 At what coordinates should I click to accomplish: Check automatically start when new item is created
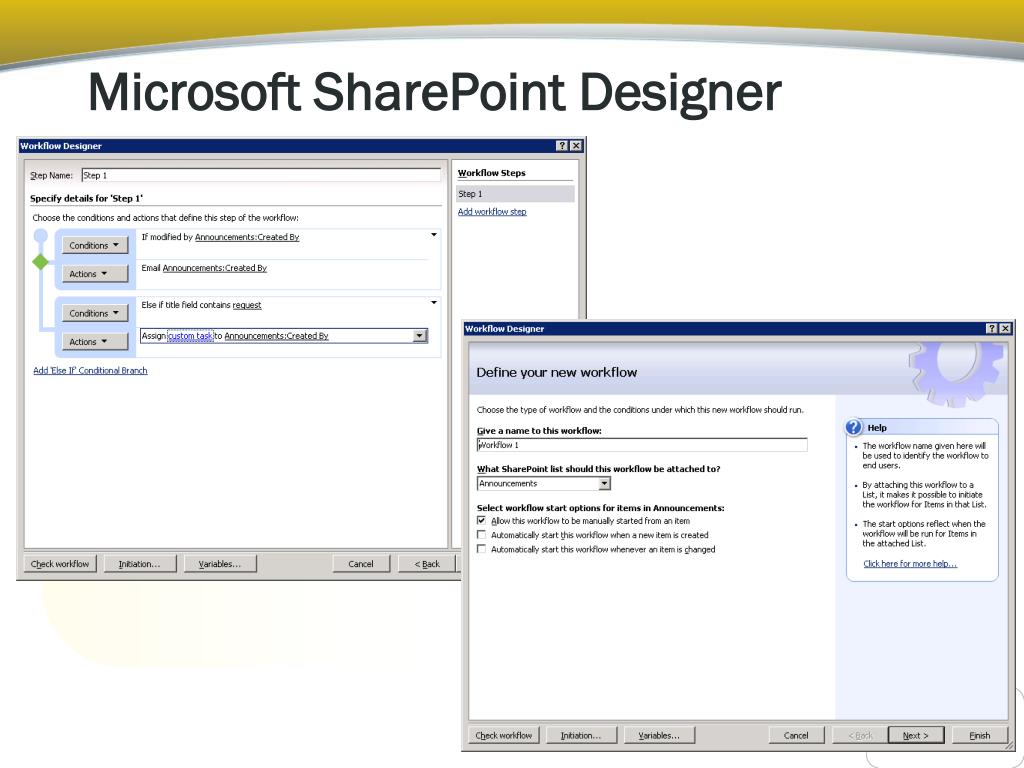point(481,535)
